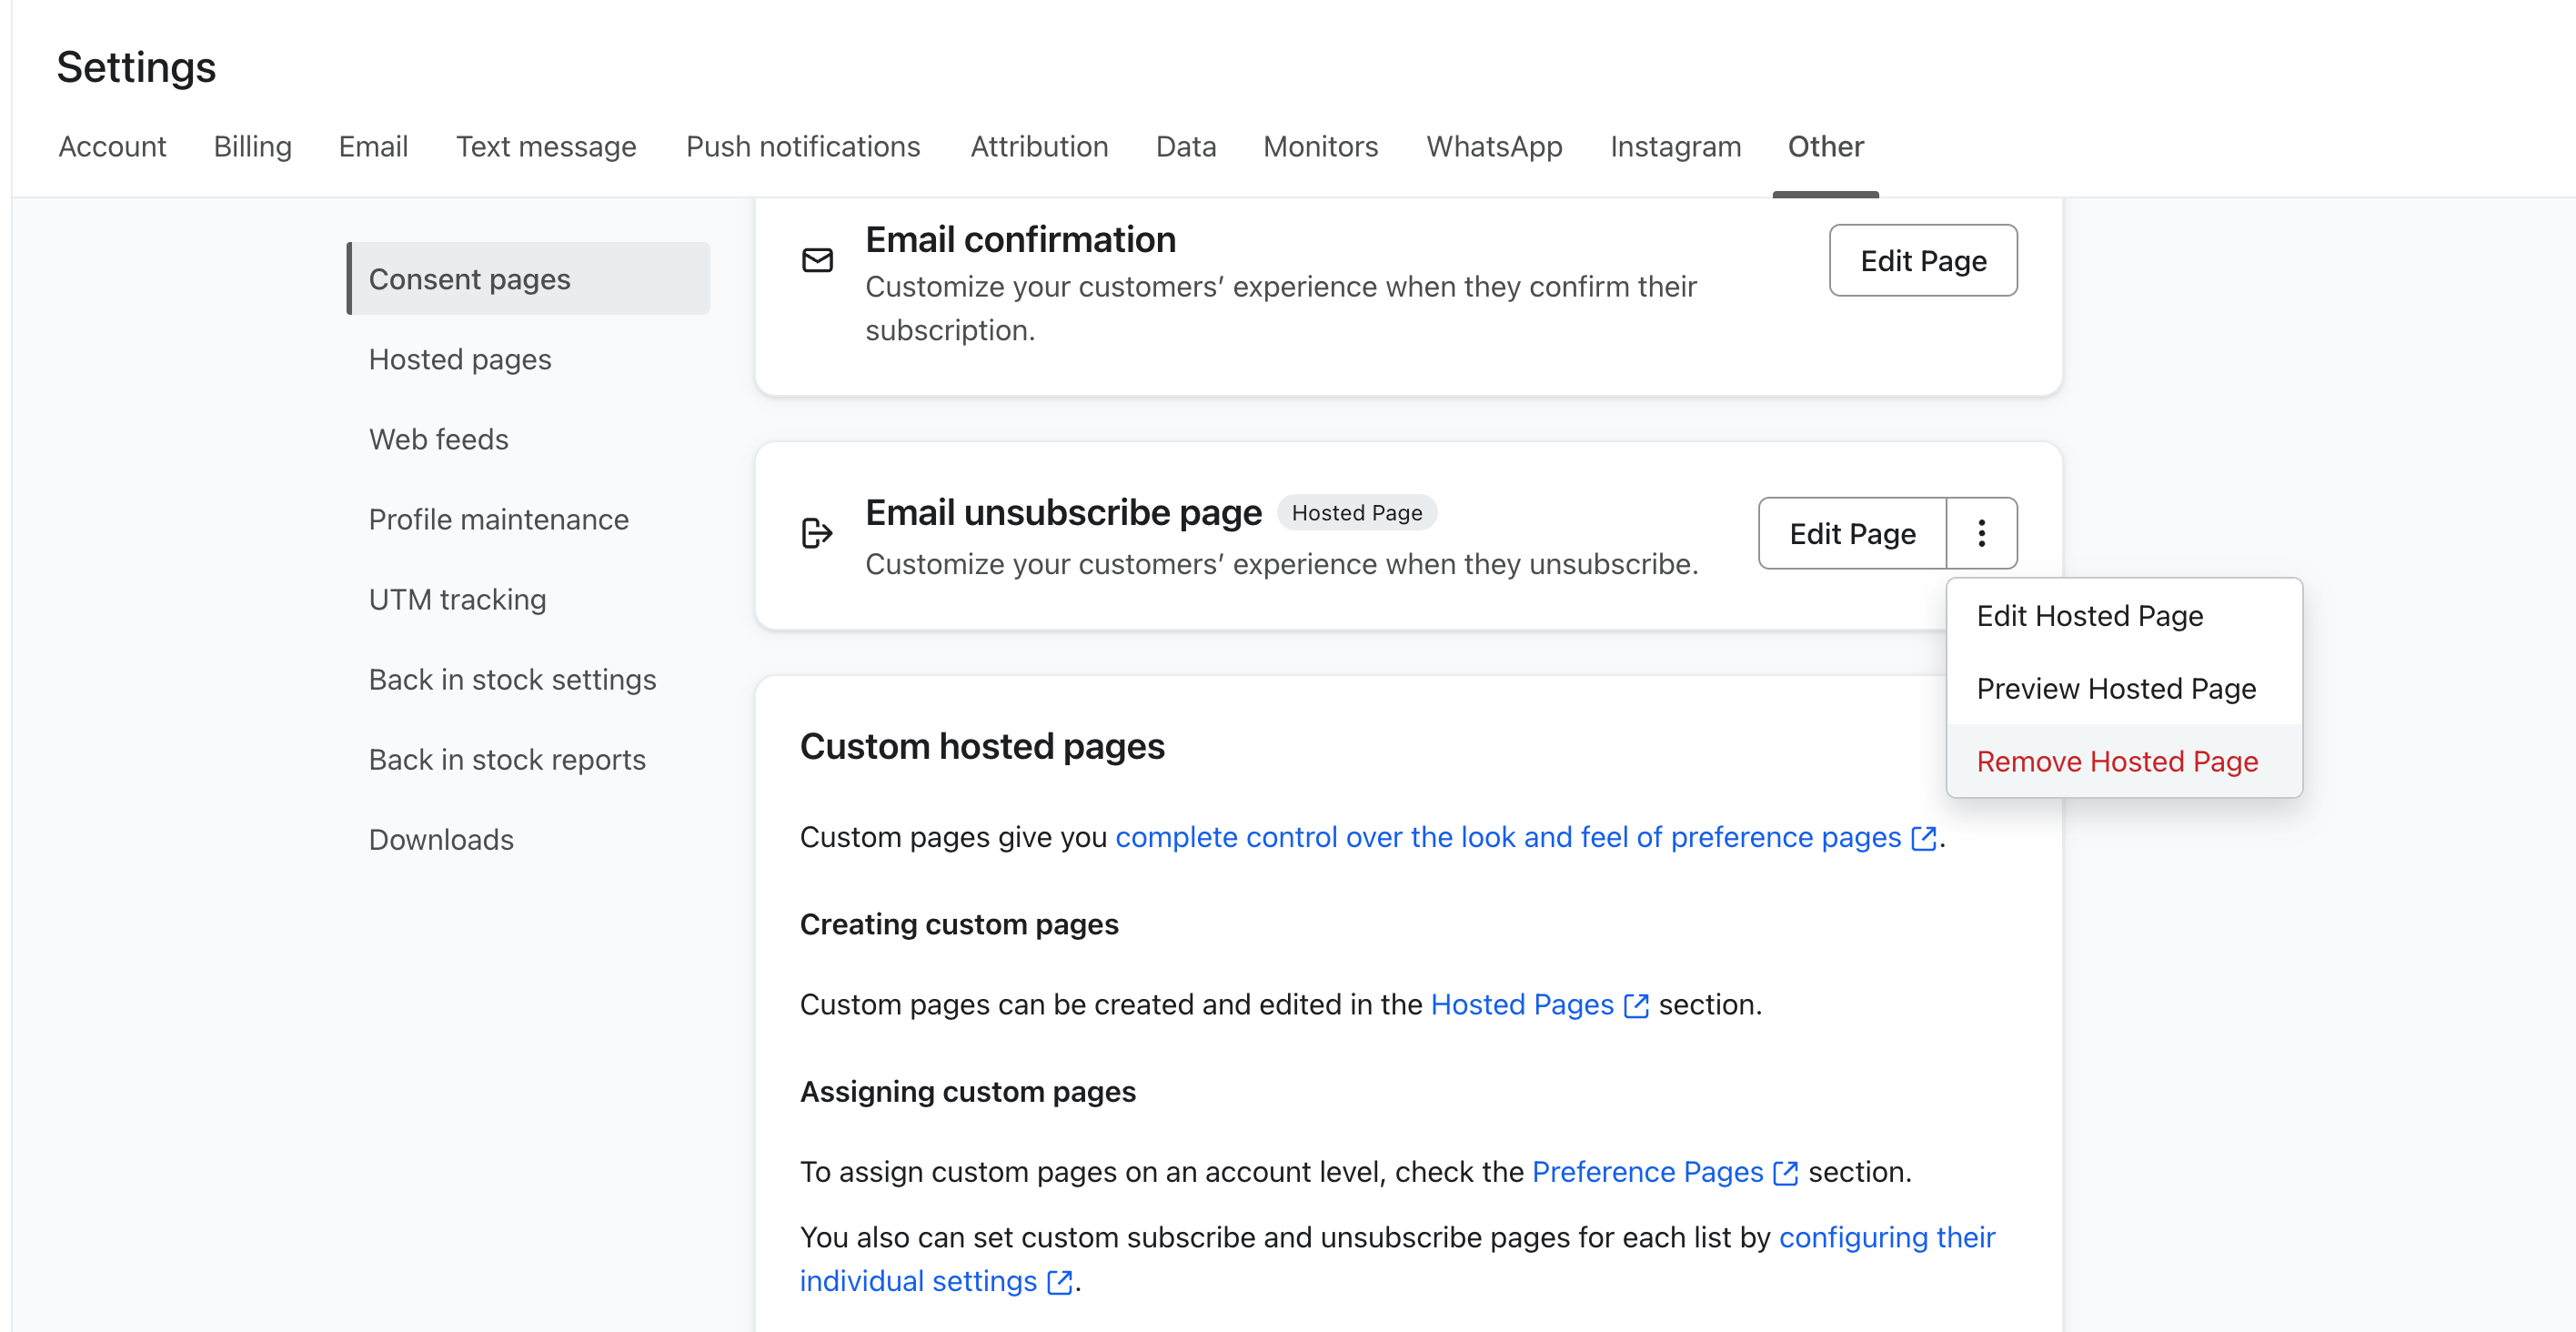This screenshot has width=2576, height=1332.
Task: Switch to the Instagram tab
Action: [1675, 147]
